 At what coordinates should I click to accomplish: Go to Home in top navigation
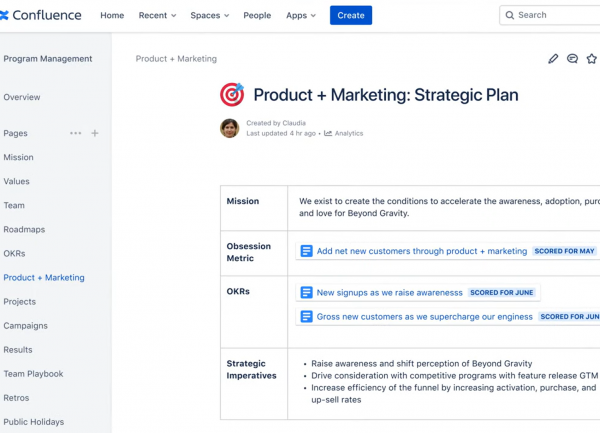pyautogui.click(x=112, y=15)
